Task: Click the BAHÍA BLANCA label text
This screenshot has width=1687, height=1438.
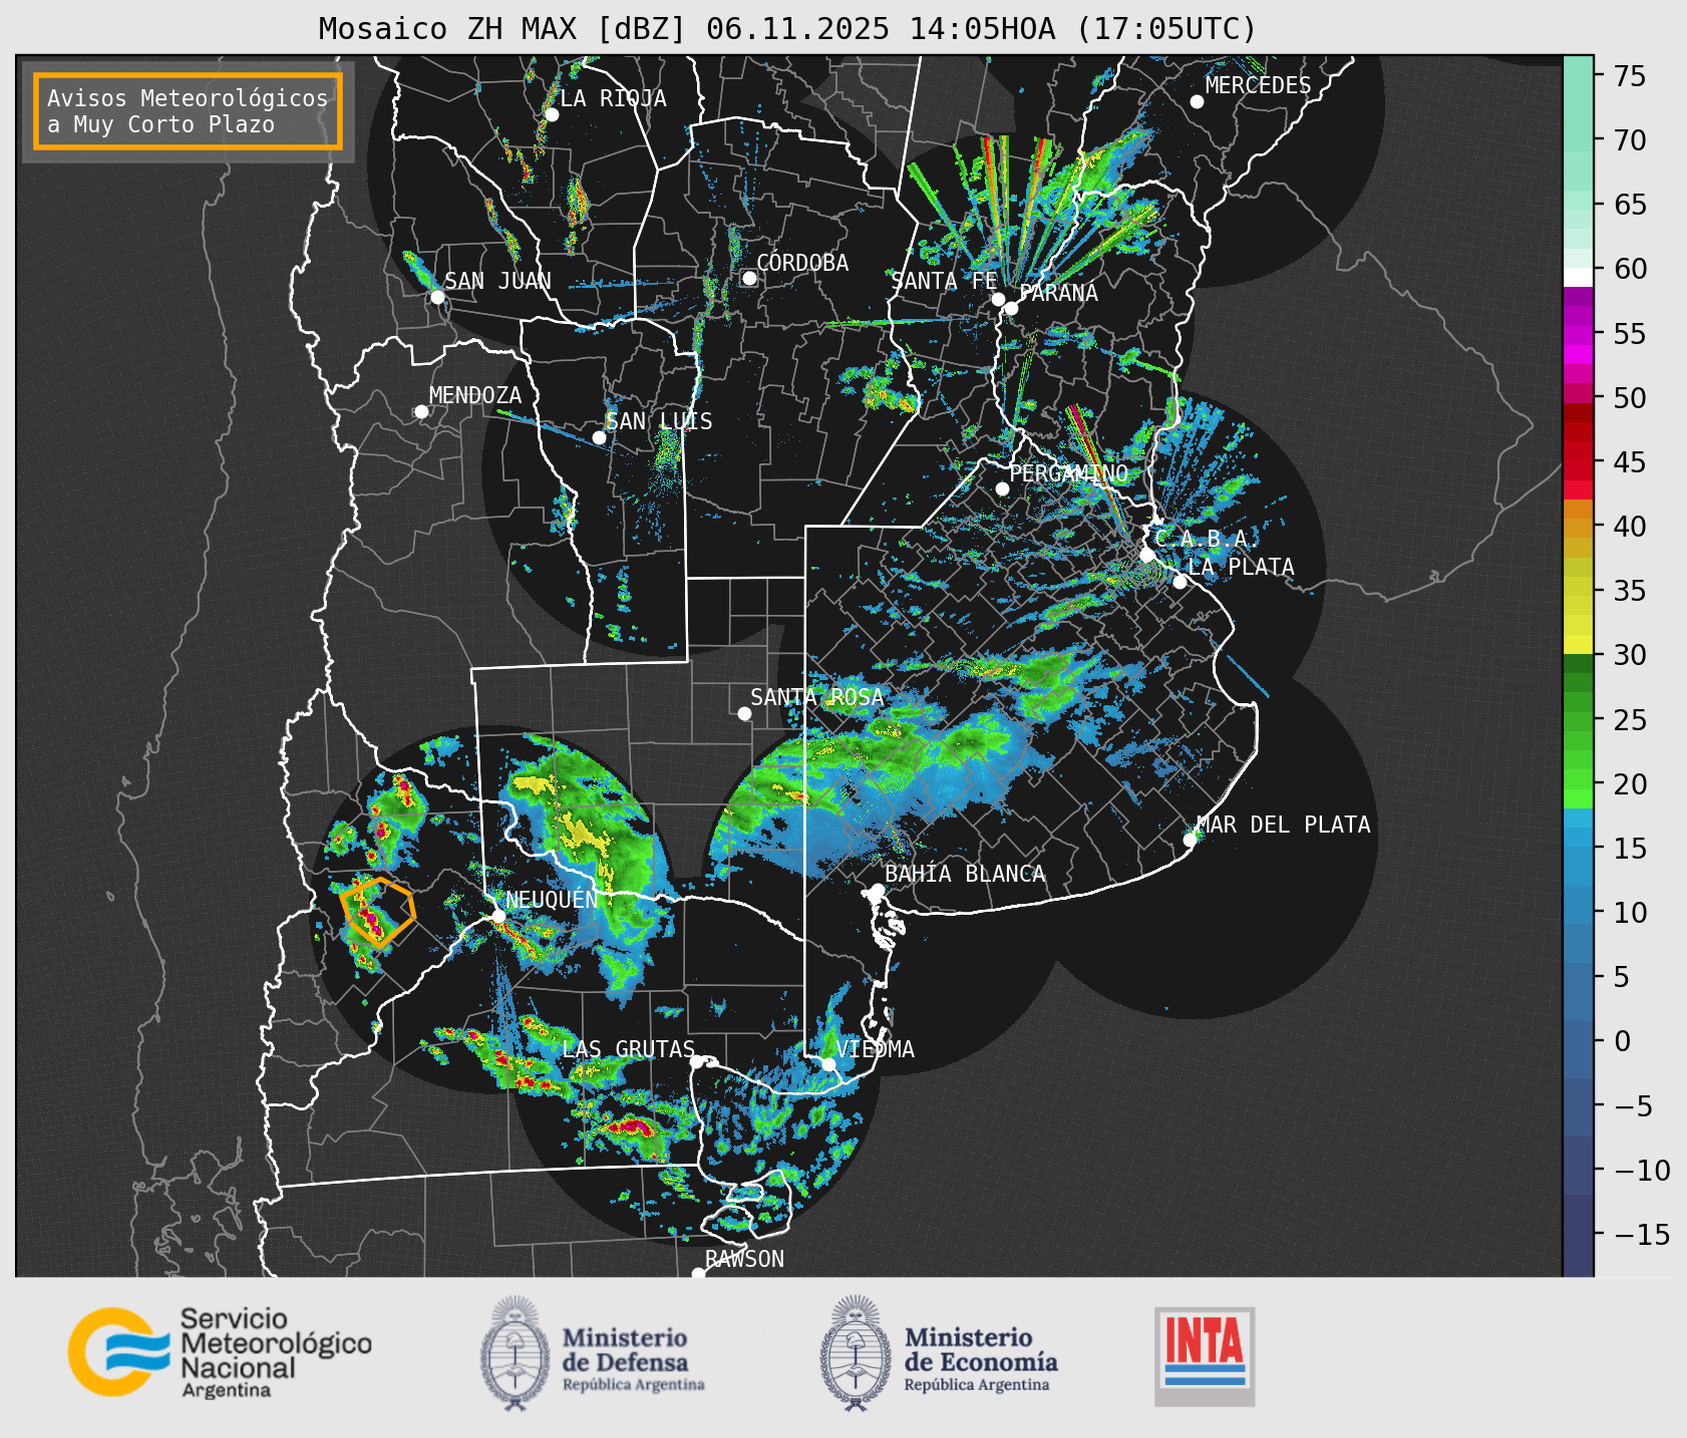Action: [x=965, y=874]
